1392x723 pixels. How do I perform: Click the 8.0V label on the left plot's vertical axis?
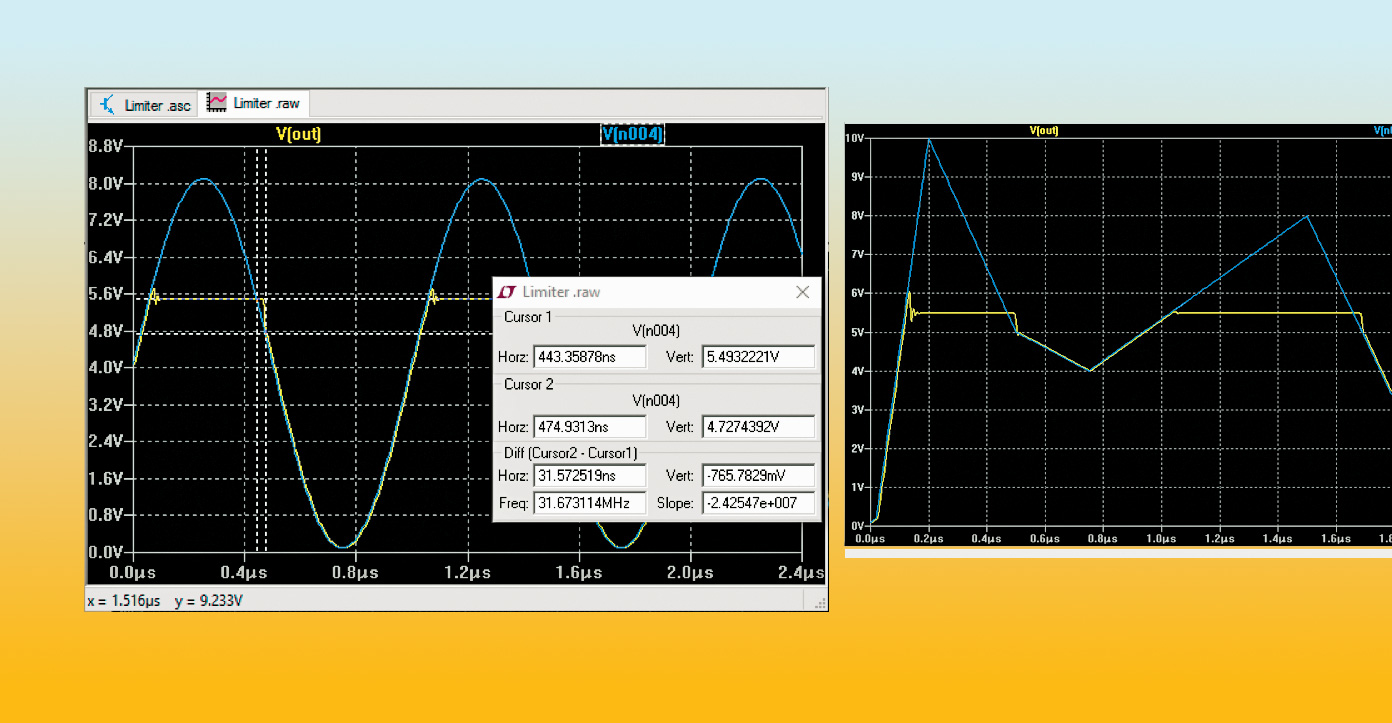pos(106,184)
